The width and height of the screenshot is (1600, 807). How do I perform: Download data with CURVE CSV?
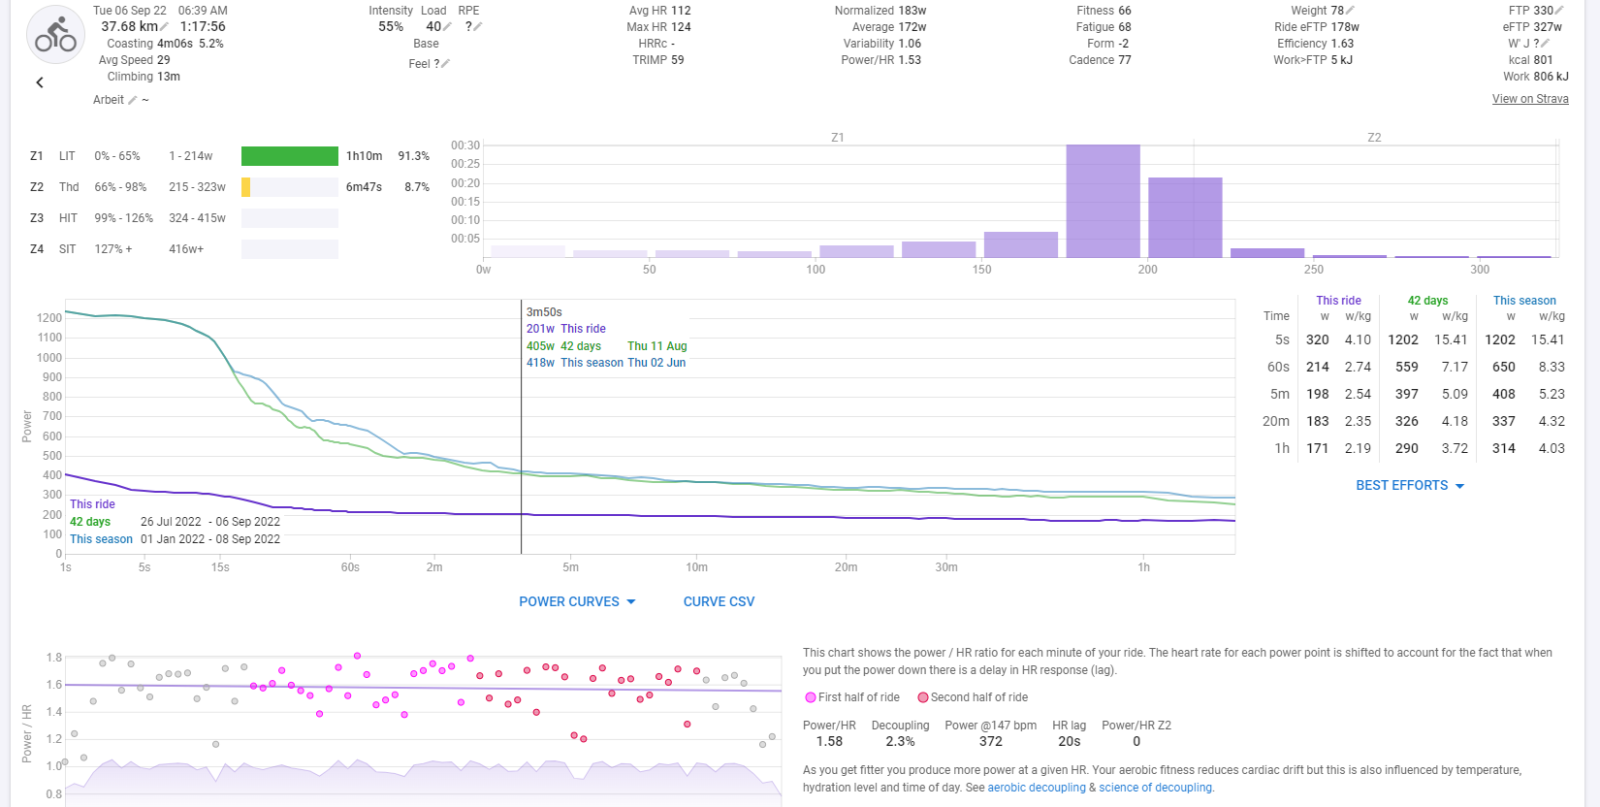(719, 602)
